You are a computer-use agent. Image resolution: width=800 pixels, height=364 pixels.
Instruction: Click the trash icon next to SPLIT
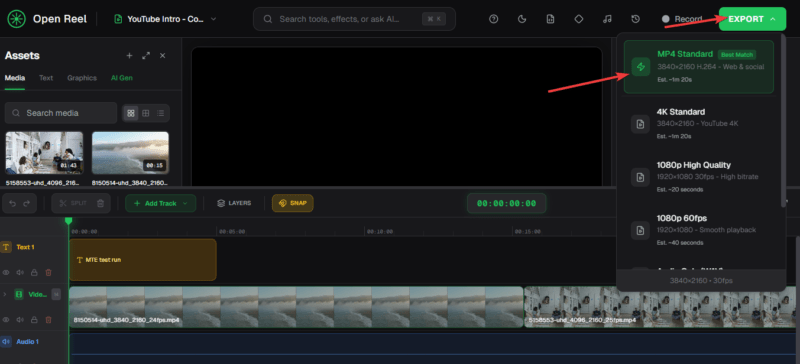101,203
